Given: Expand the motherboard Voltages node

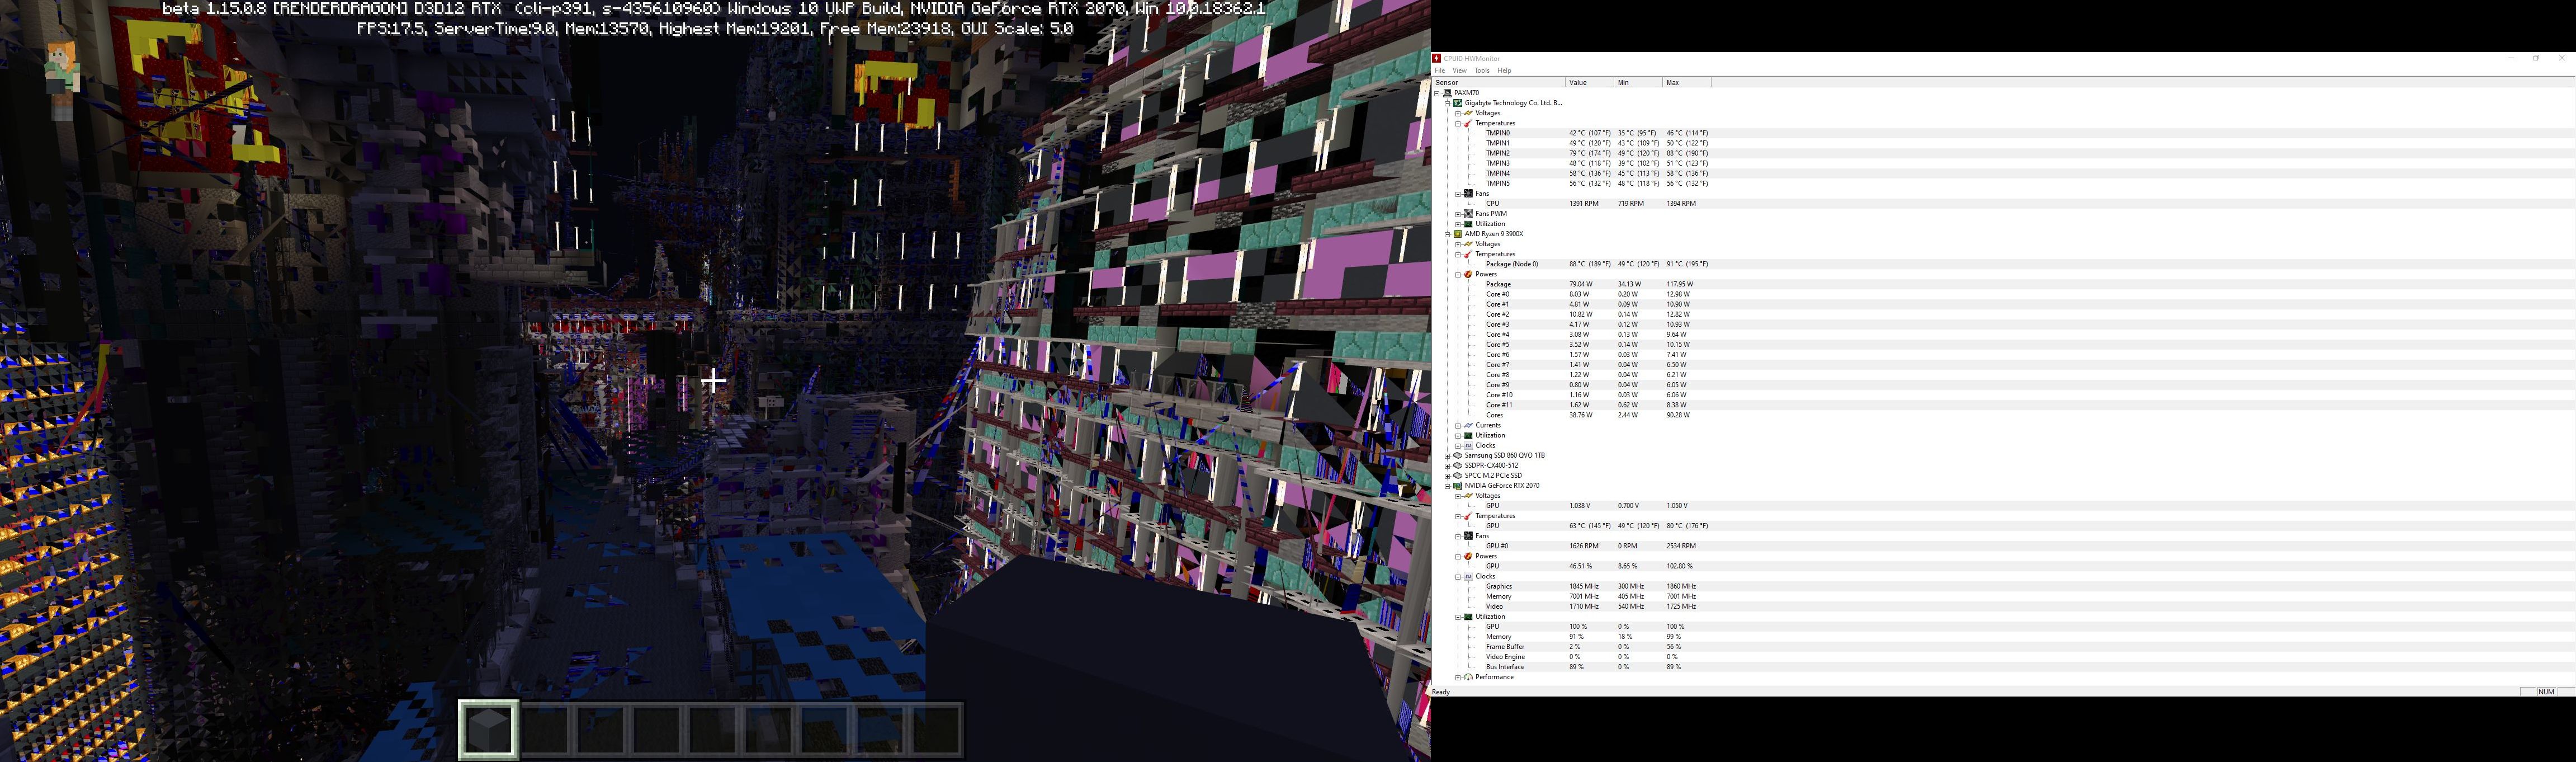Looking at the screenshot, I should 1458,113.
